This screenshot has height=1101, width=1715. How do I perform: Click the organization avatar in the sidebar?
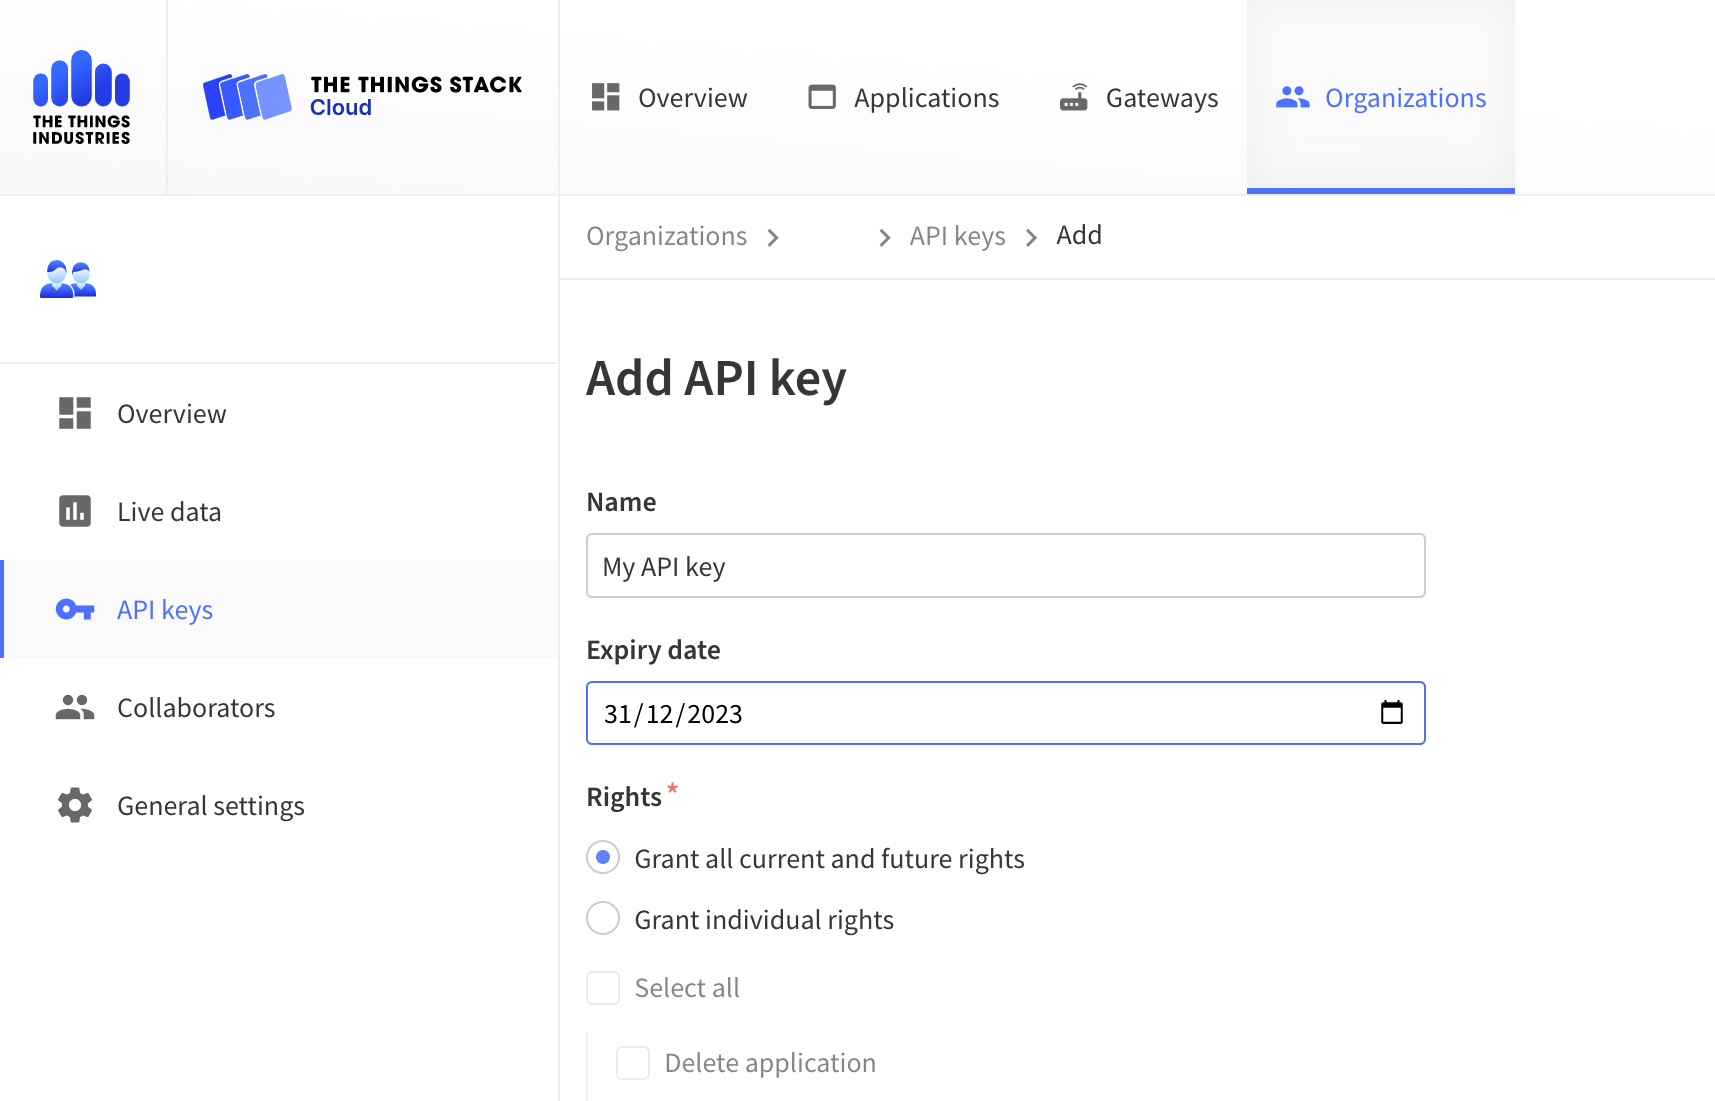coord(67,278)
